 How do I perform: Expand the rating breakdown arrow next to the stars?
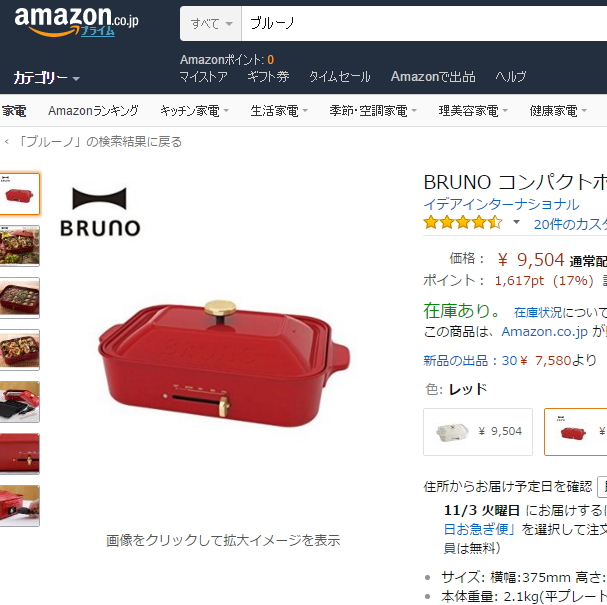click(x=516, y=222)
